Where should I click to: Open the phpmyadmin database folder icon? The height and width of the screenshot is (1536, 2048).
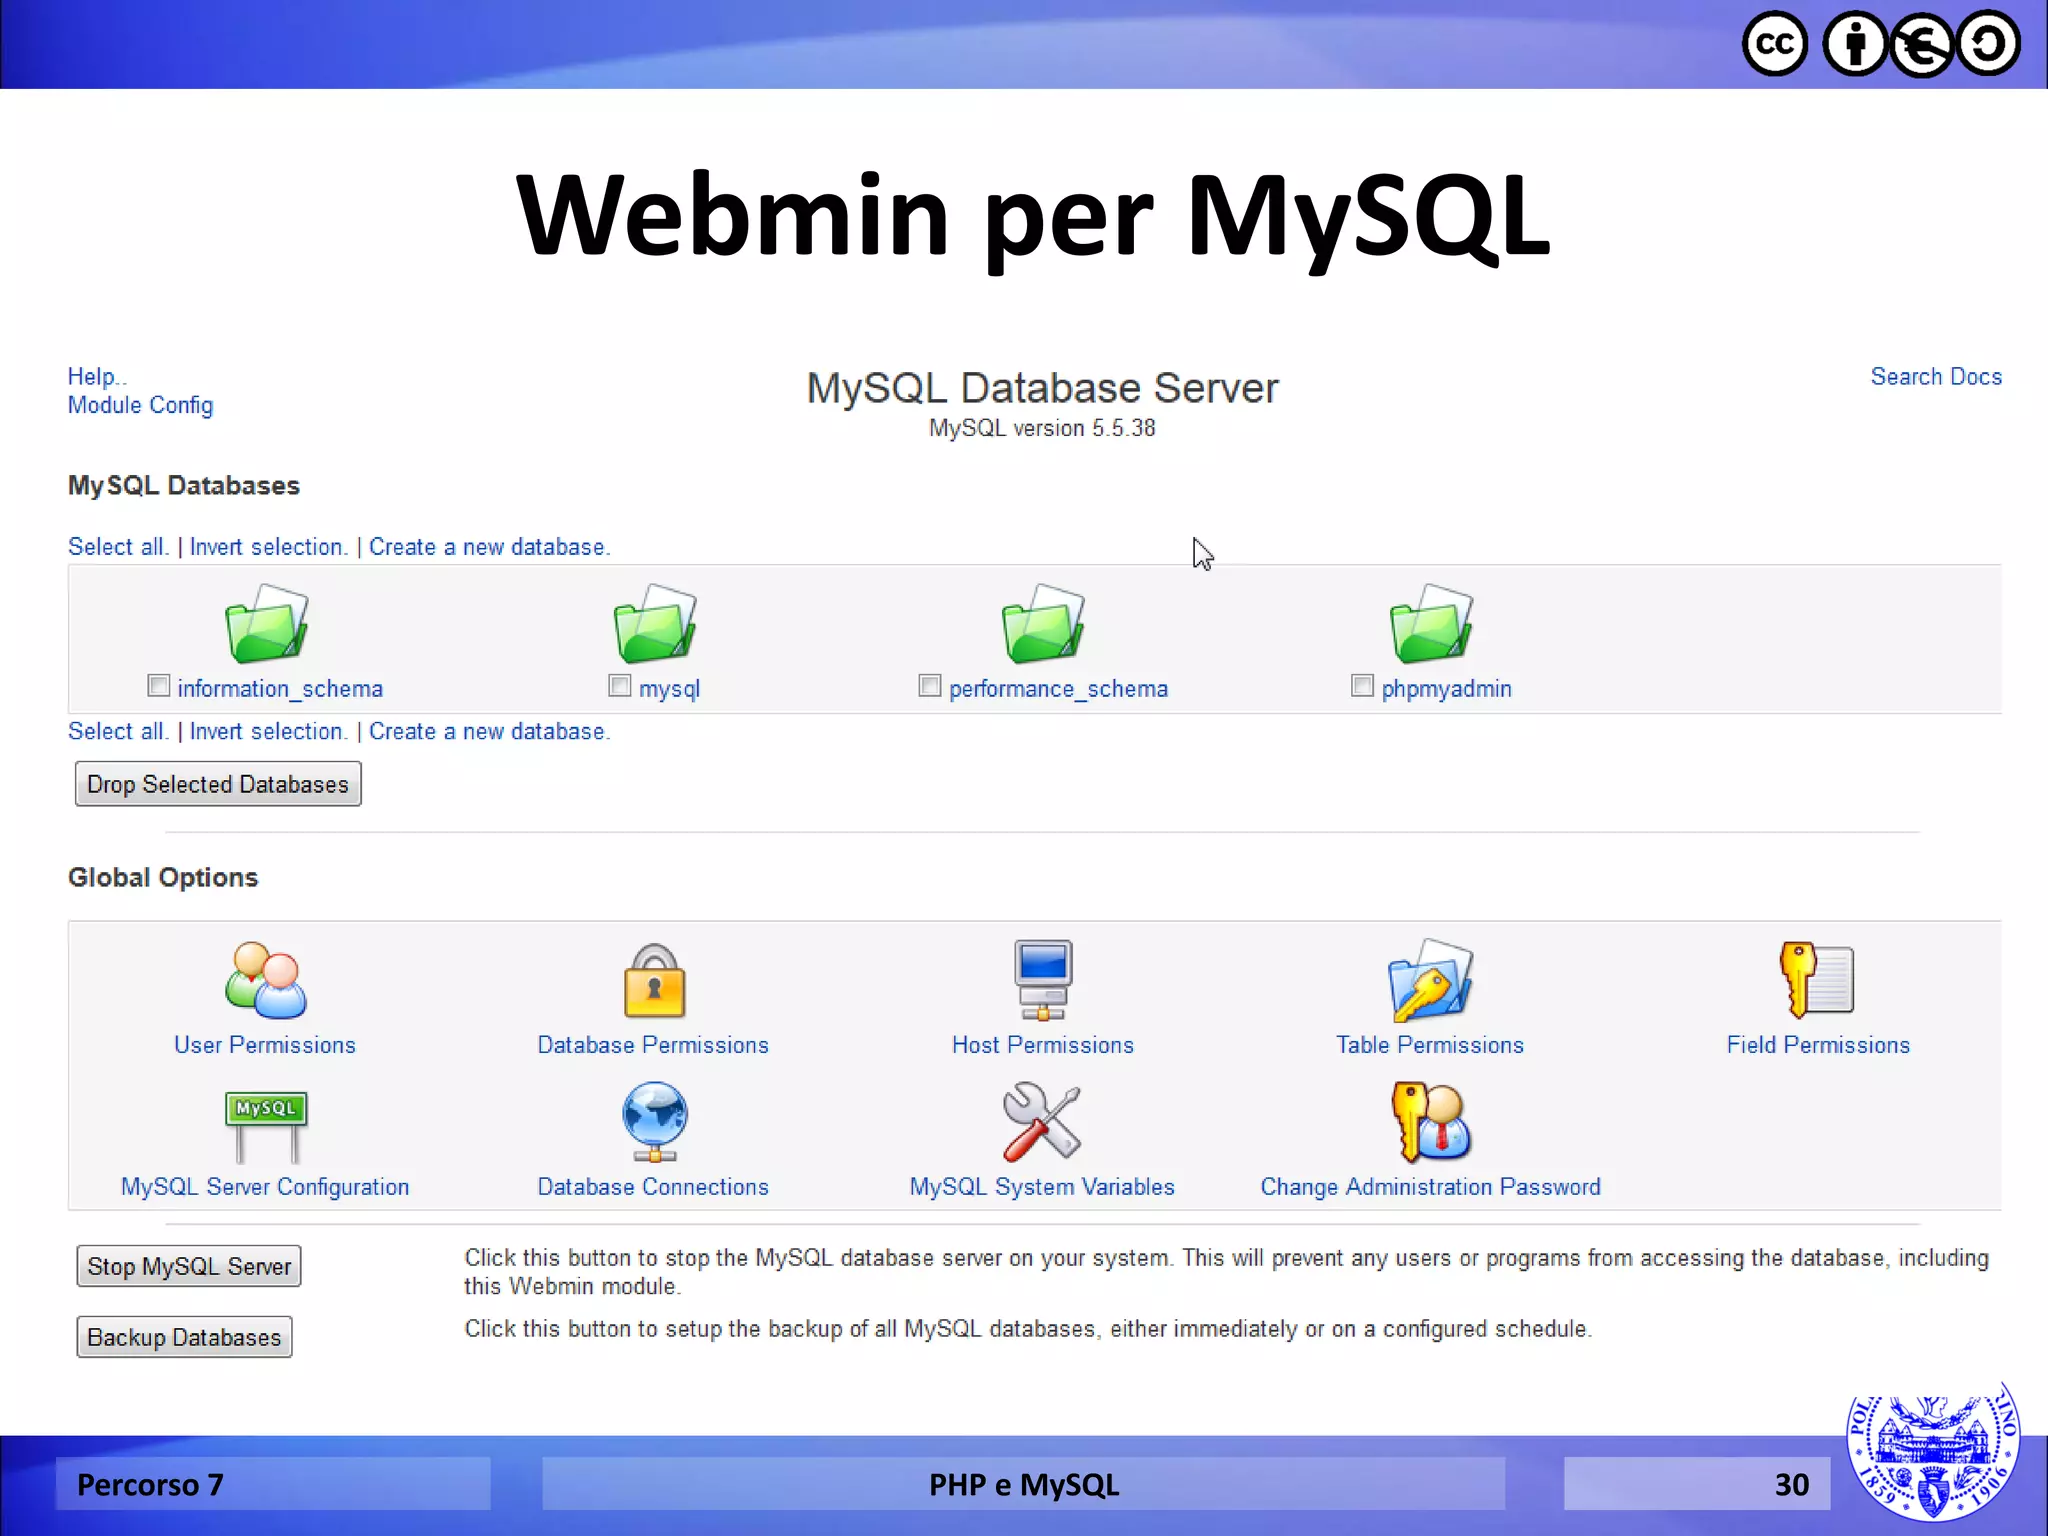coord(1431,624)
